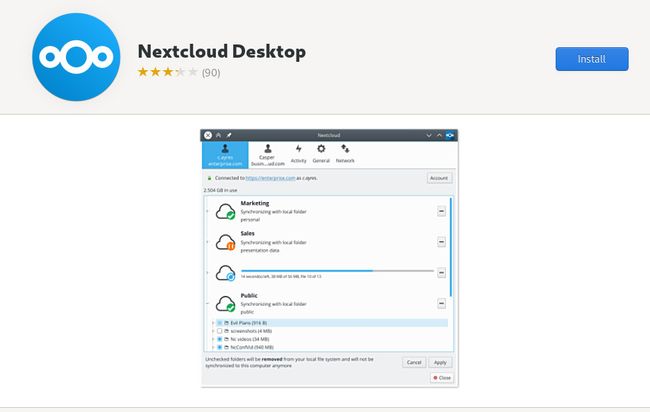
Task: Click the titlebar home-style icon in Nextcloud window
Action: point(218,135)
